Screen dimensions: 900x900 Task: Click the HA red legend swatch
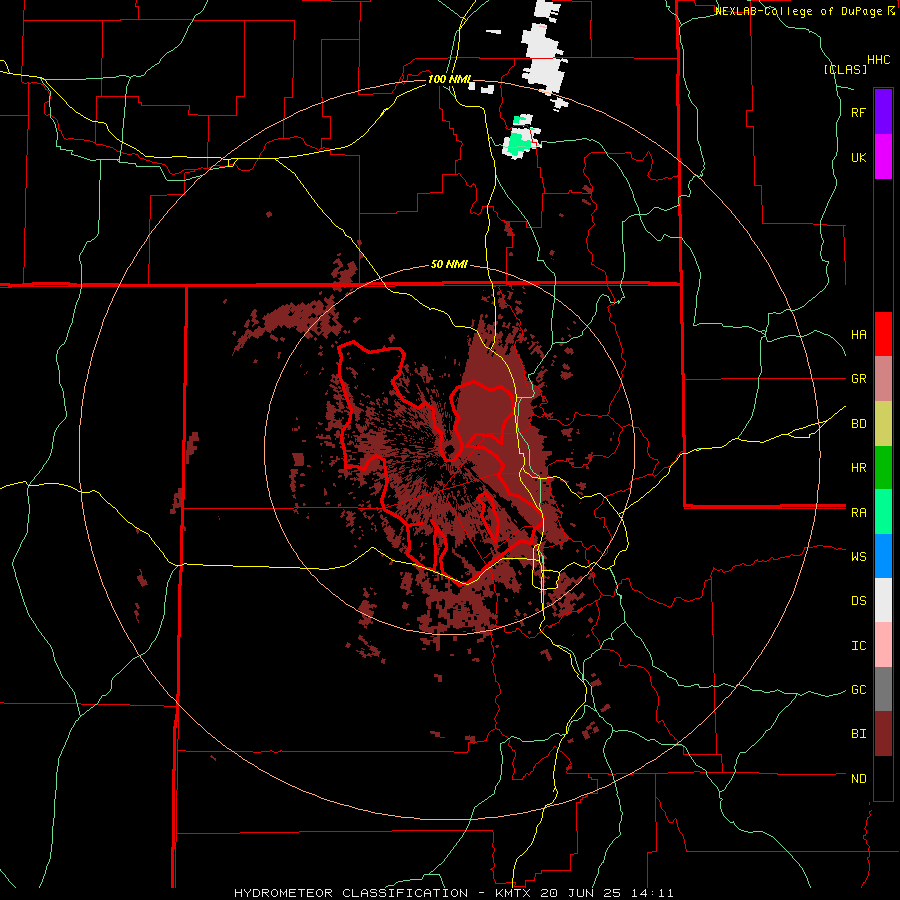pos(883,334)
